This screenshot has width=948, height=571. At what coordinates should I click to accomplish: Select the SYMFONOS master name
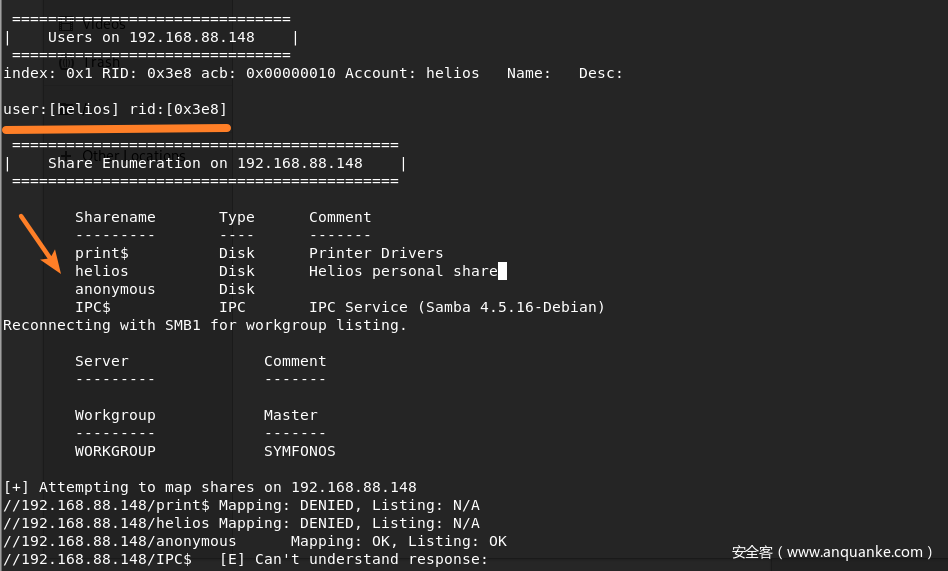coord(300,451)
